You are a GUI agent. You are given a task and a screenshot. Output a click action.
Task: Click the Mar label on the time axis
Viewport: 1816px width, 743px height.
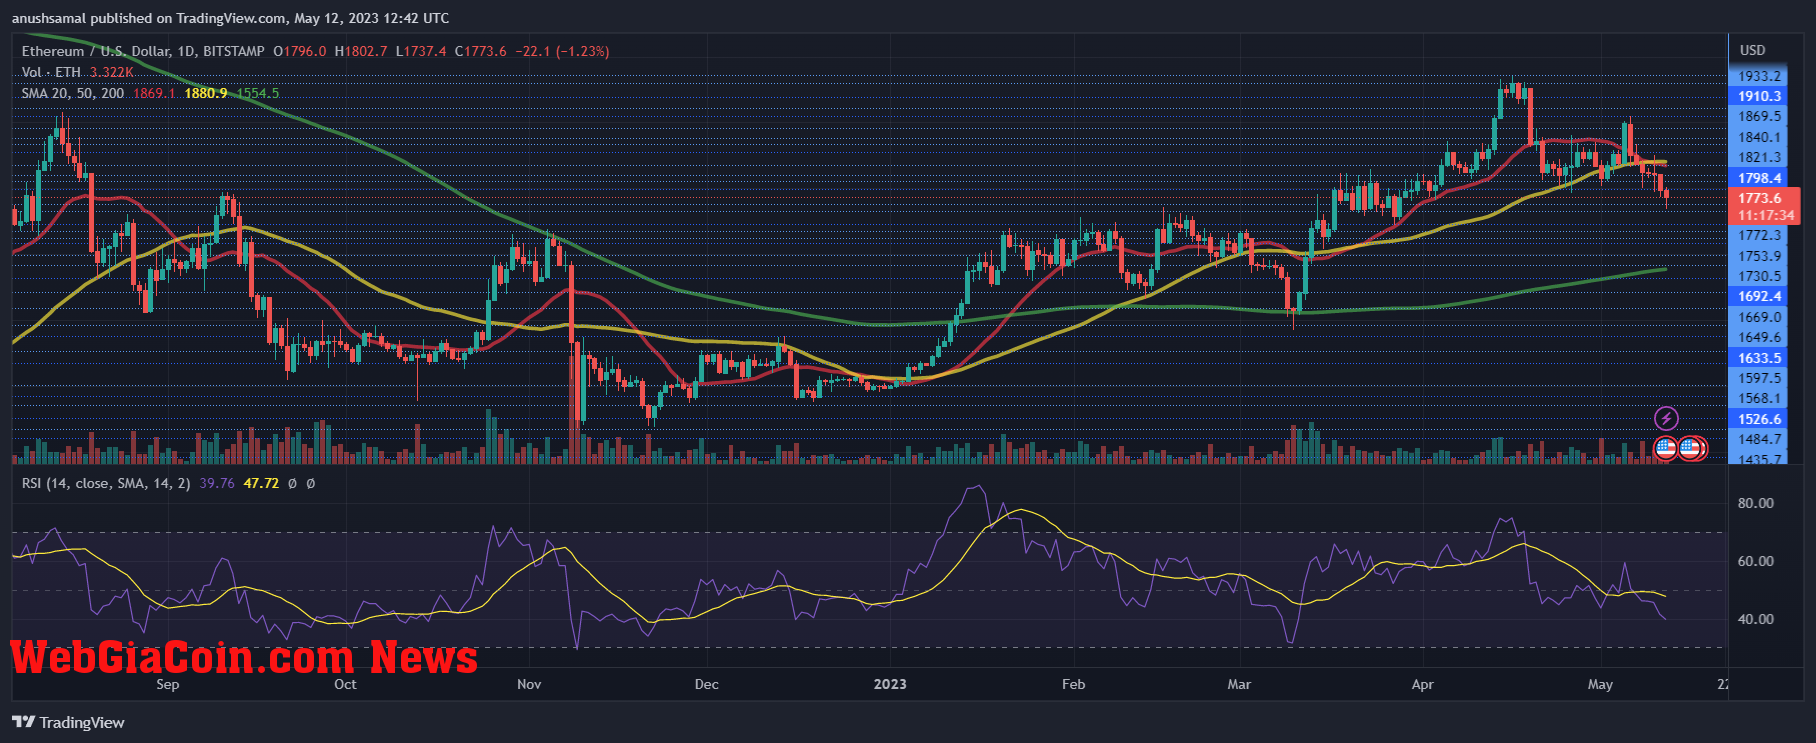pyautogui.click(x=1239, y=684)
